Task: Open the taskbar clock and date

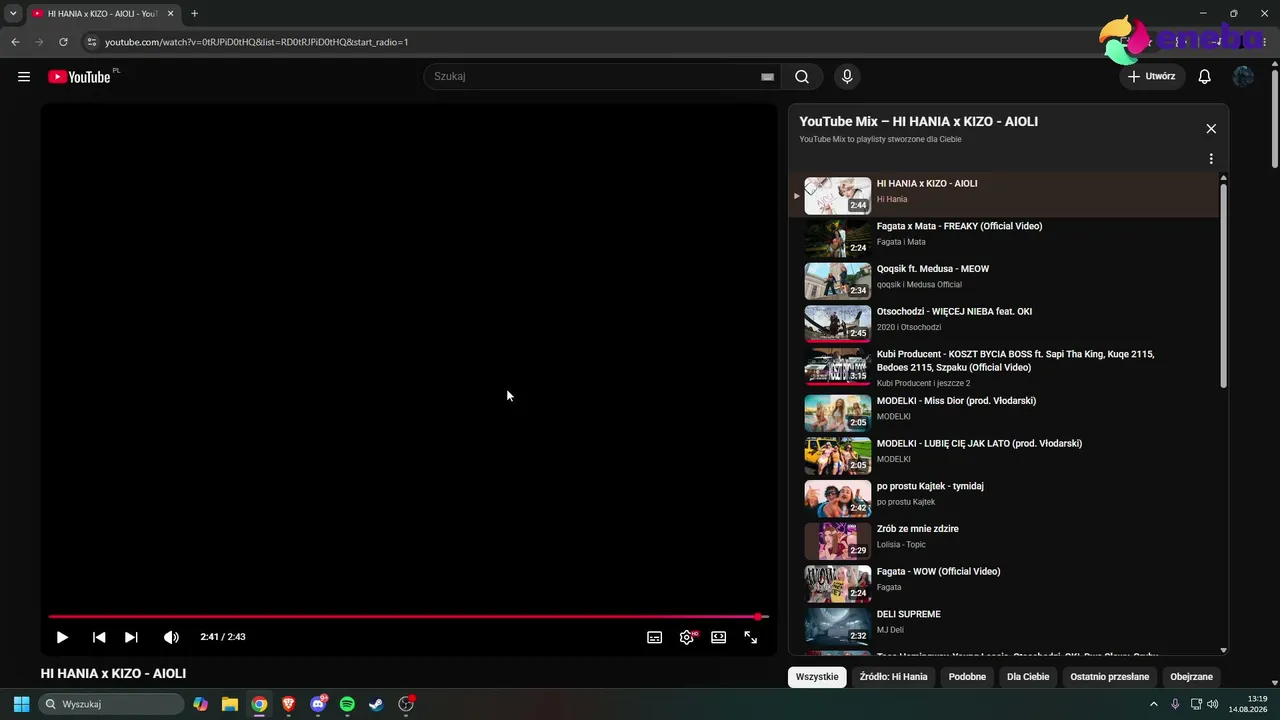Action: click(1248, 704)
